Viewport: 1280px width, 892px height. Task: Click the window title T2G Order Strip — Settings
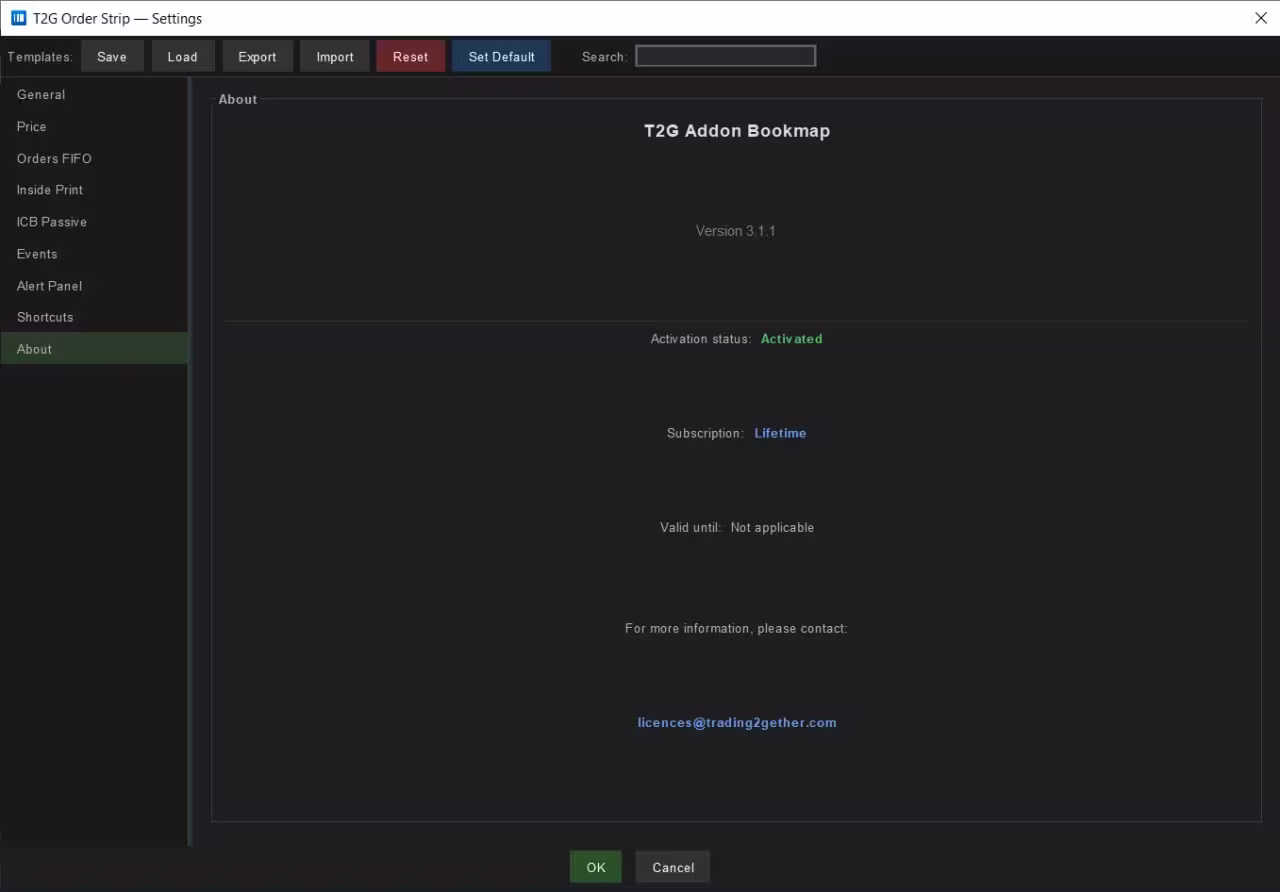[118, 18]
